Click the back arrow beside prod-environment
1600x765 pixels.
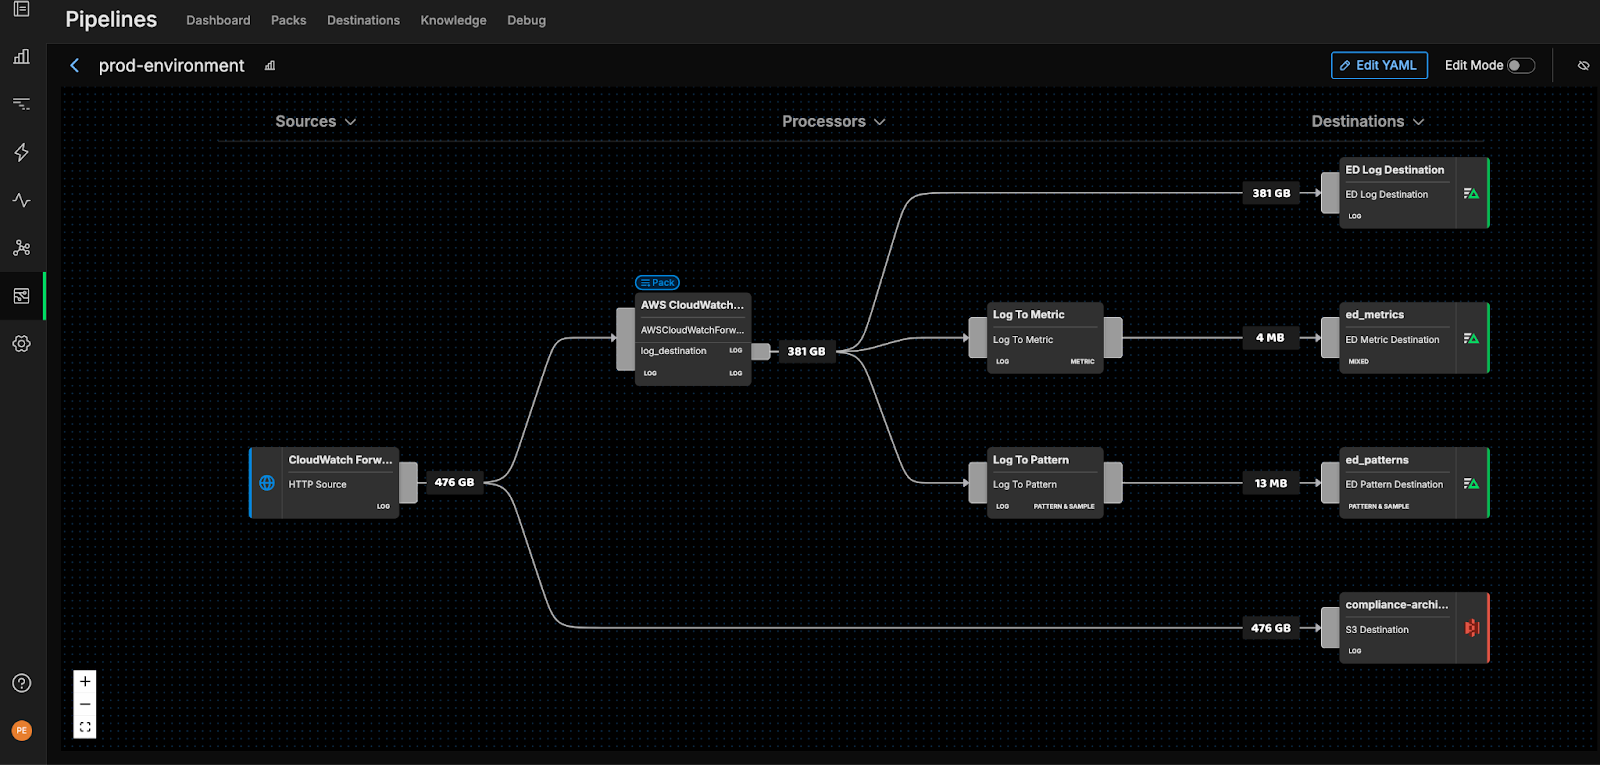[74, 66]
